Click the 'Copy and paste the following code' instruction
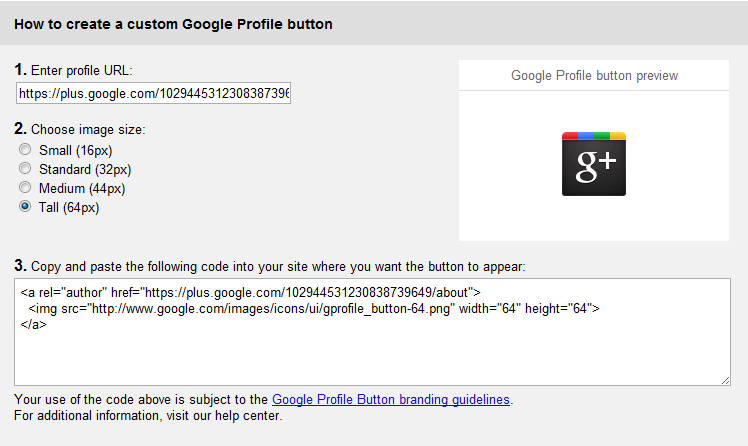 [x=278, y=266]
